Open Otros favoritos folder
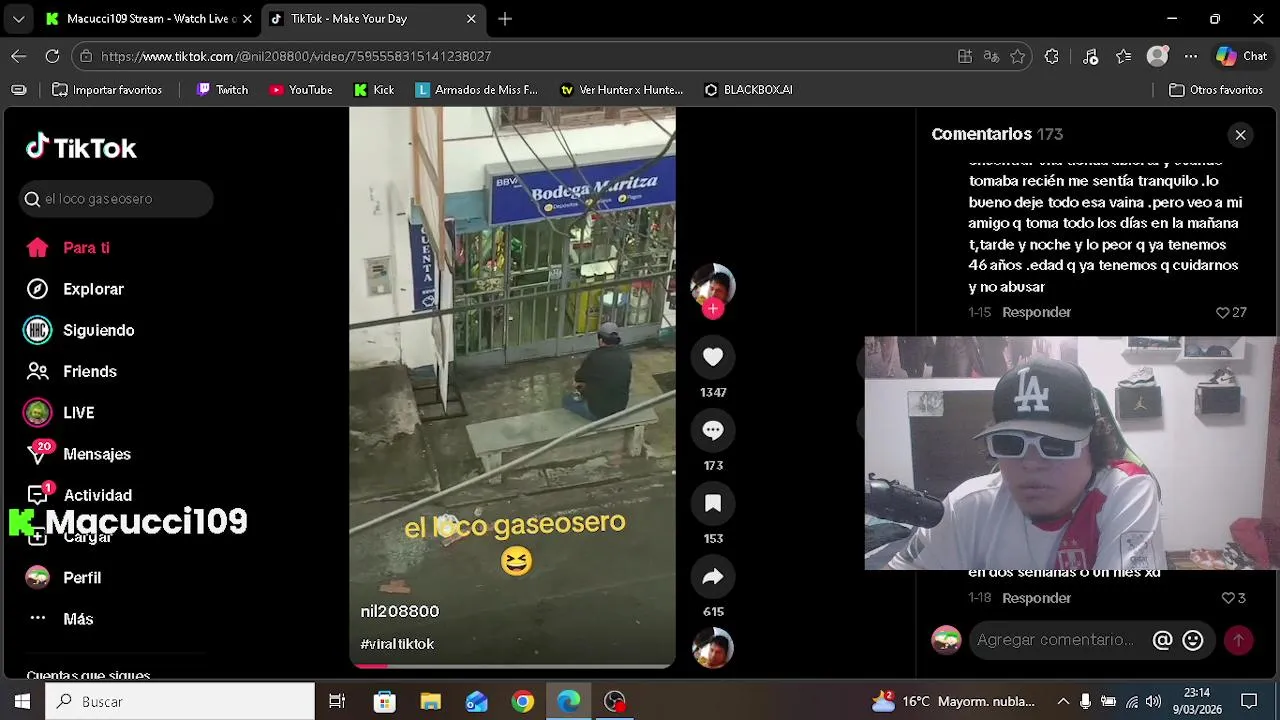Image resolution: width=1280 pixels, height=720 pixels. coord(1216,90)
